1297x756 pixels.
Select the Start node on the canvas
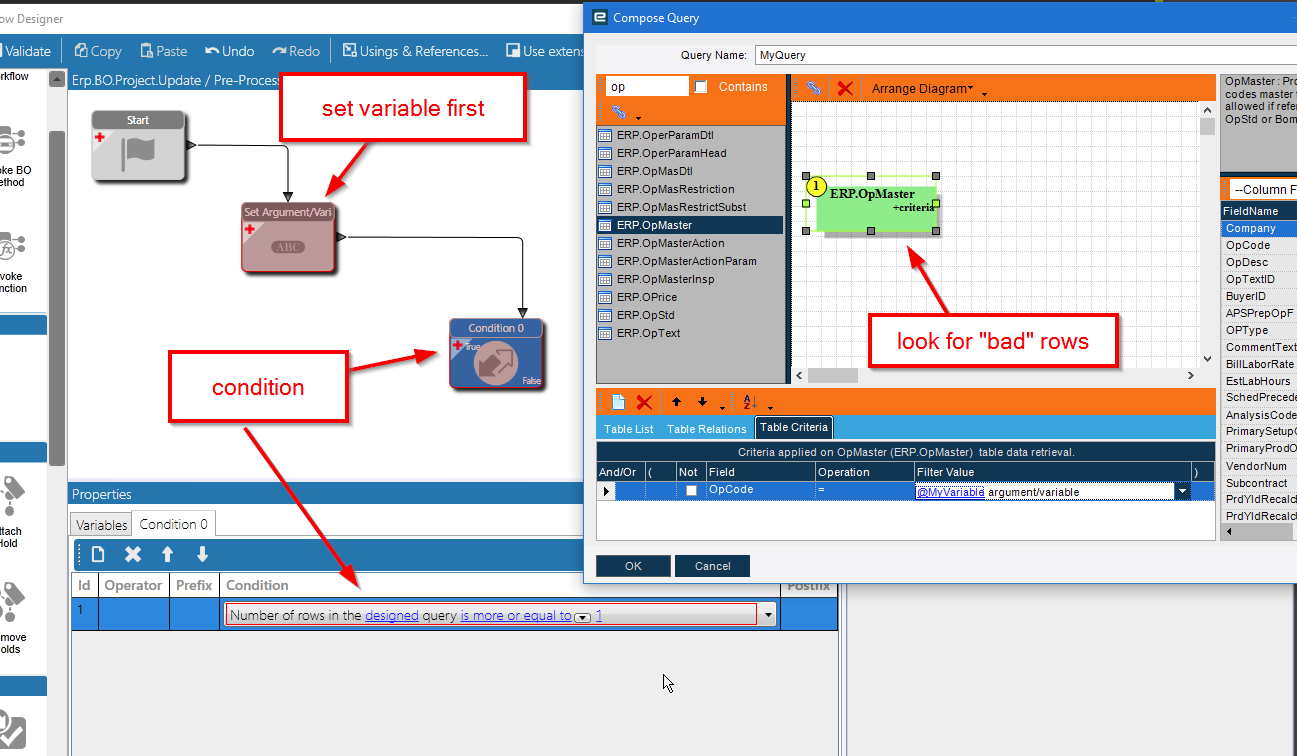tap(138, 146)
